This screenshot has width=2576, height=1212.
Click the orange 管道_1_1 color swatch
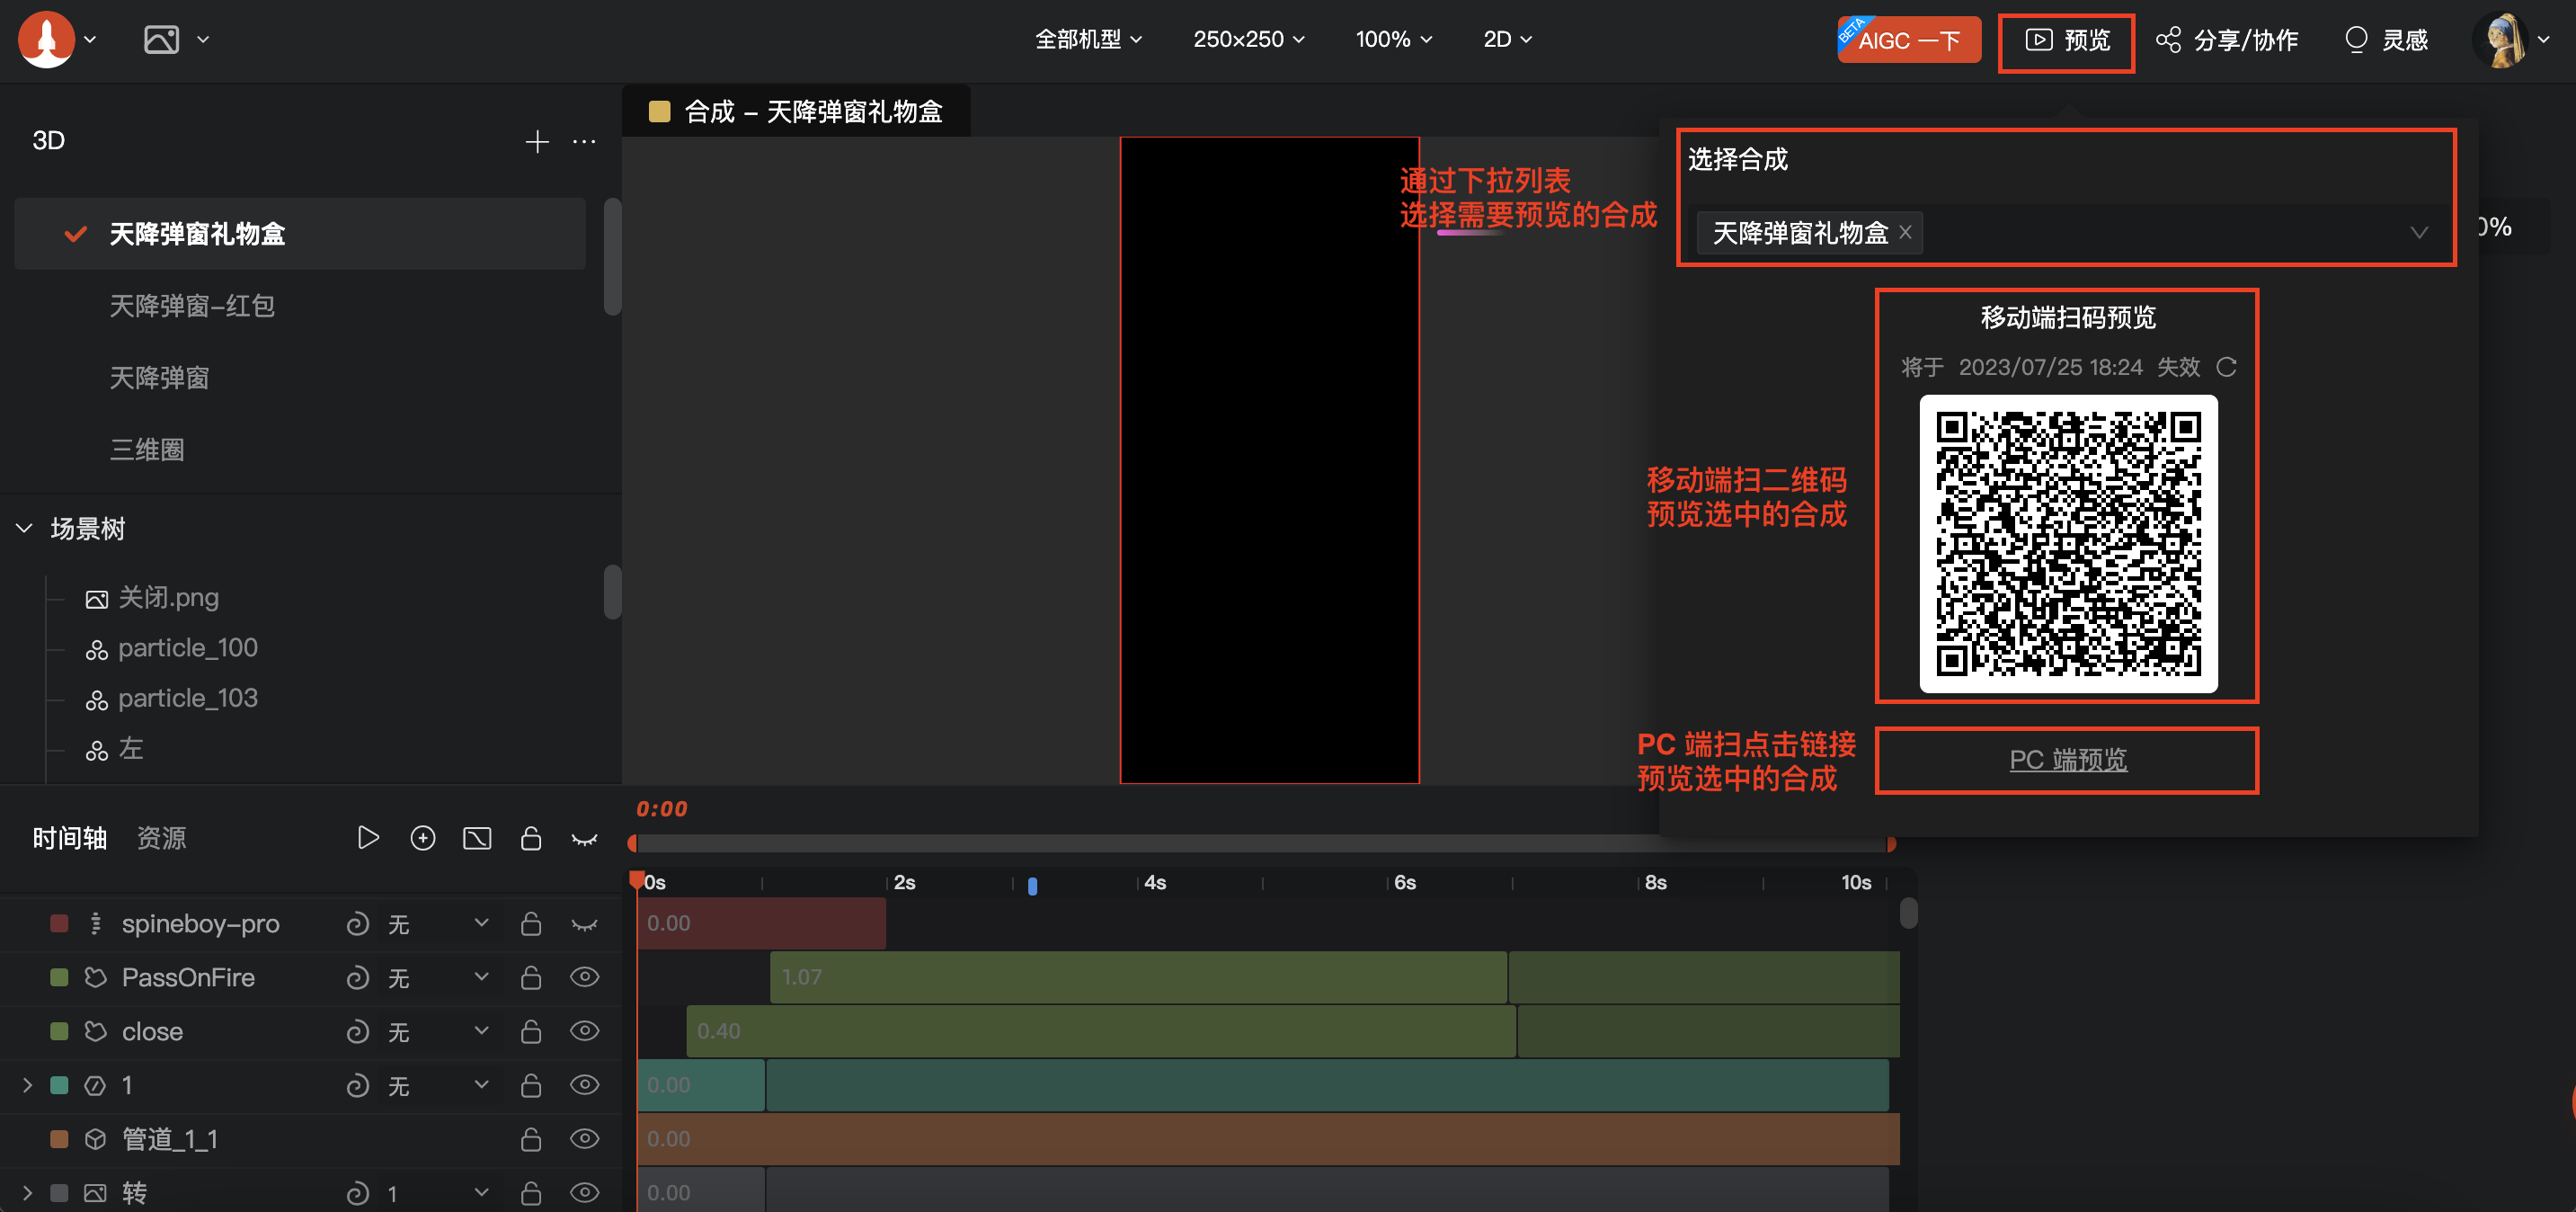tap(59, 1139)
